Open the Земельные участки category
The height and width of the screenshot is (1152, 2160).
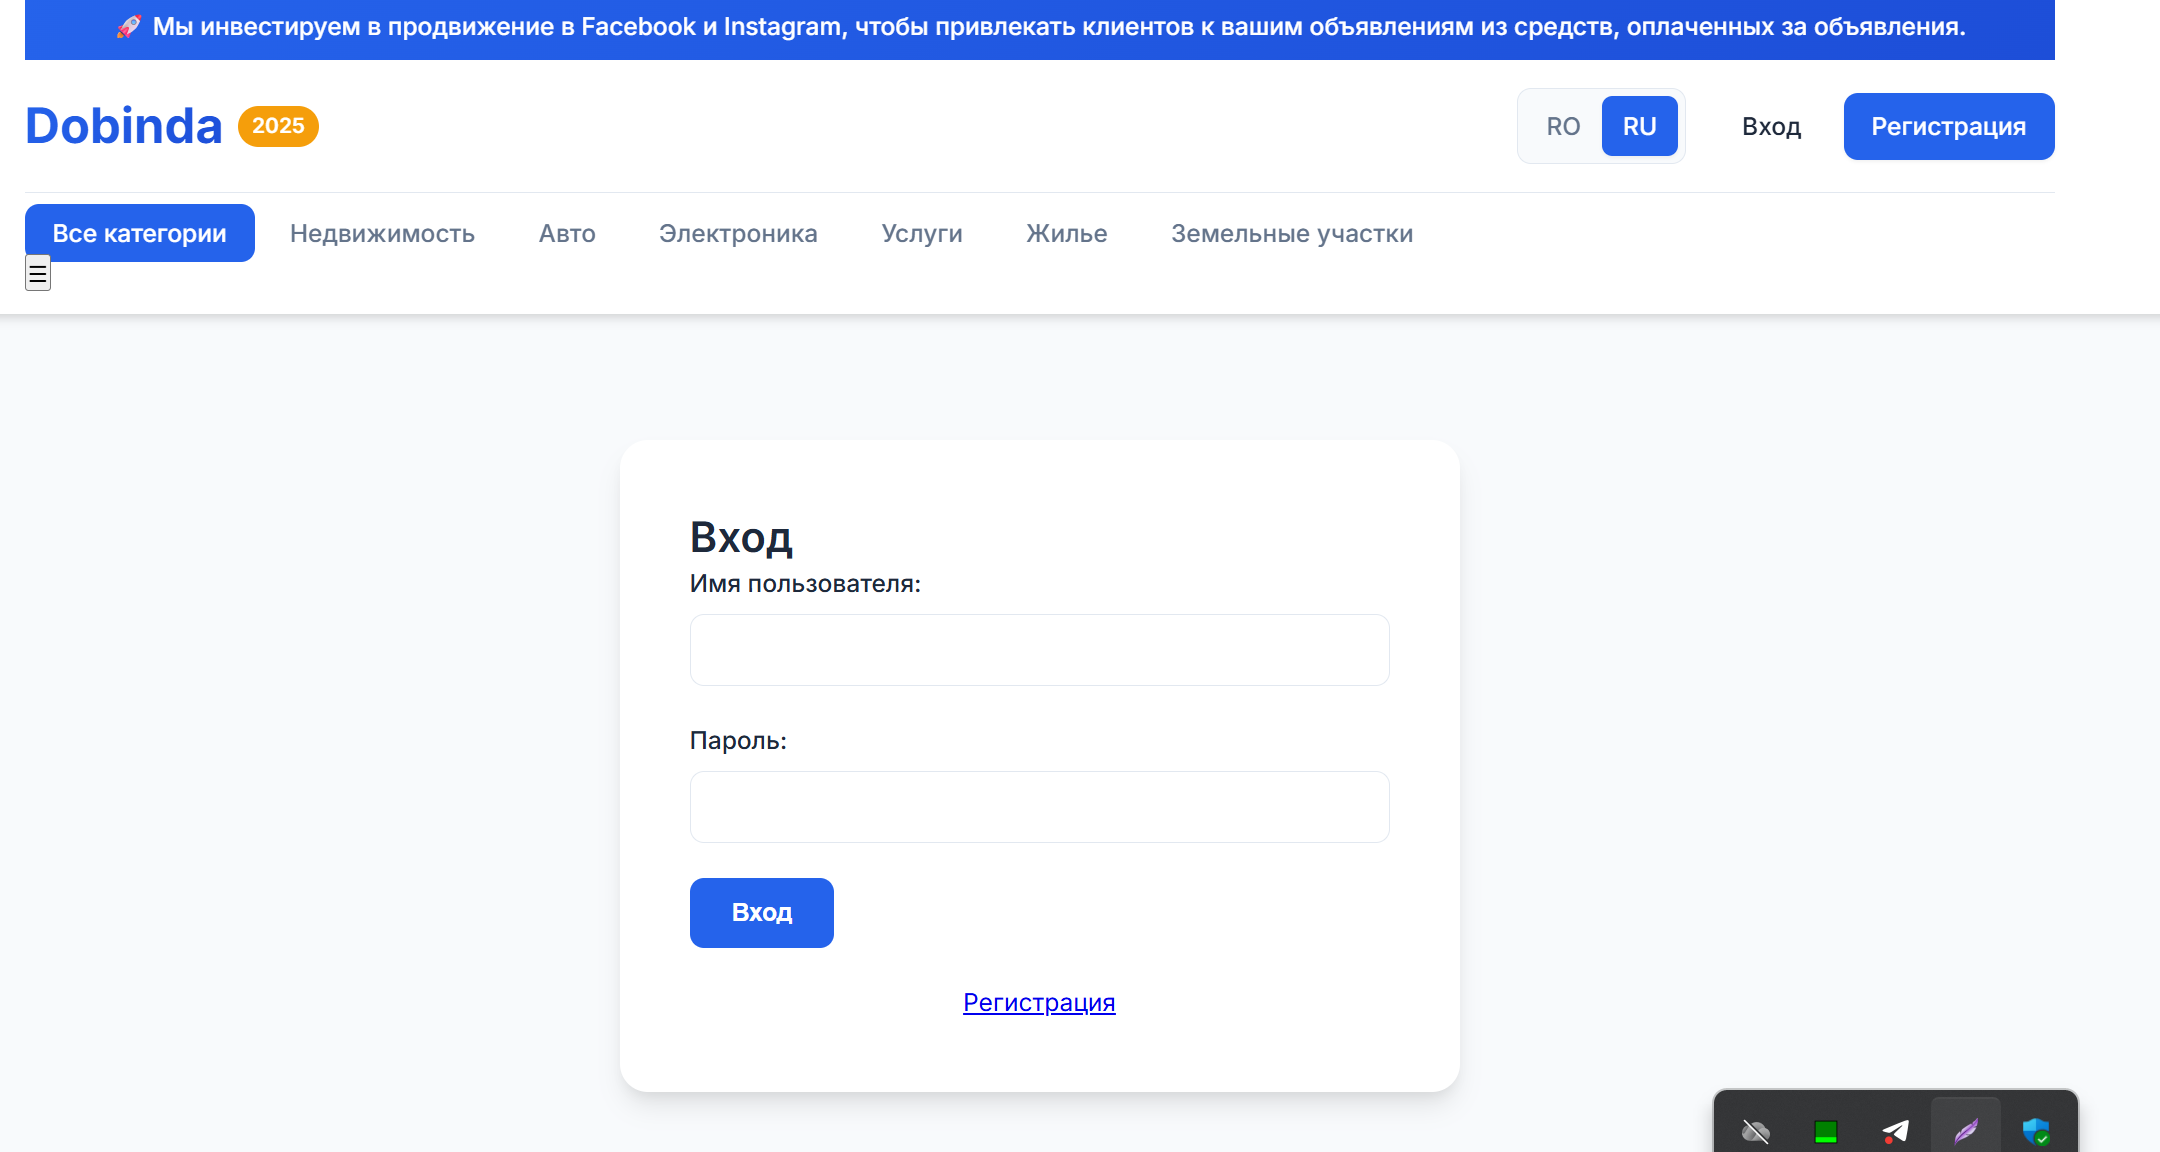point(1292,233)
